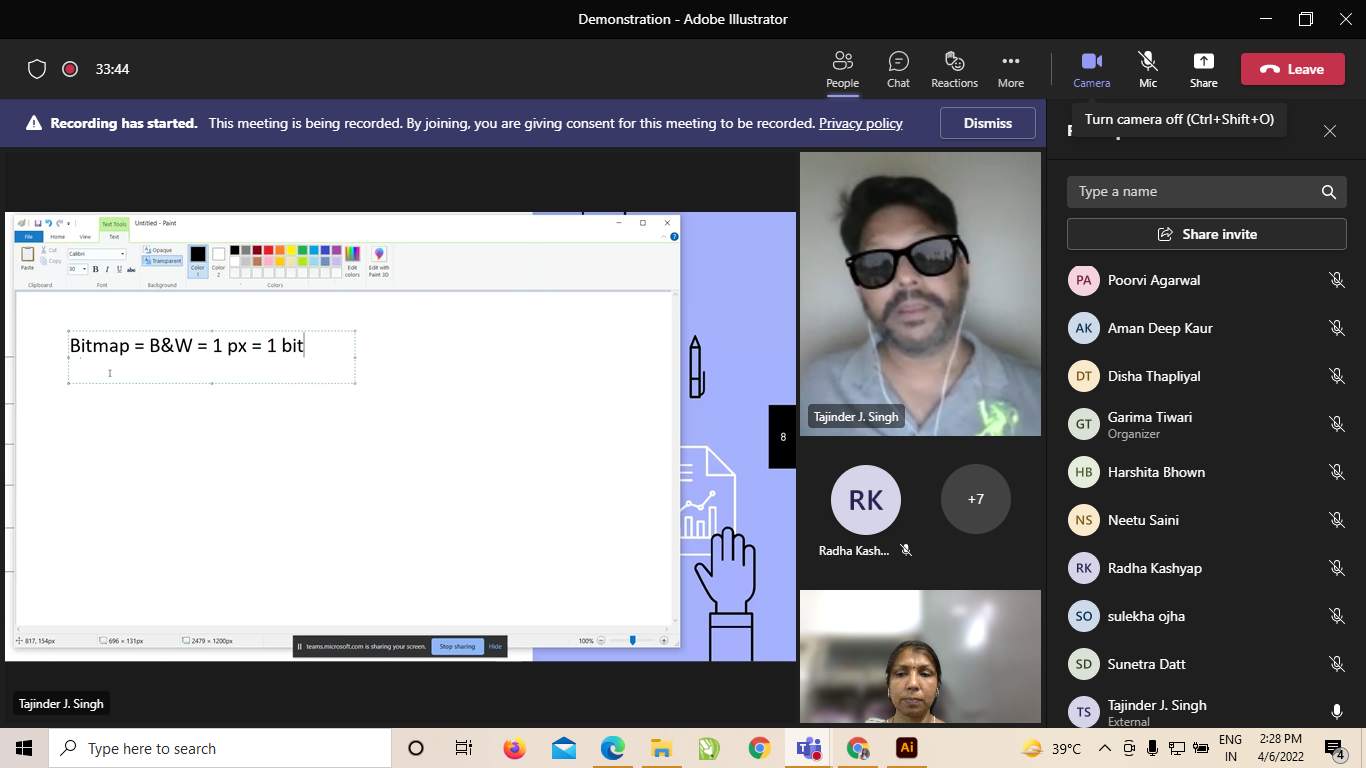Open Adobe Illustrator from taskbar
Image resolution: width=1366 pixels, height=768 pixels.
(907, 748)
